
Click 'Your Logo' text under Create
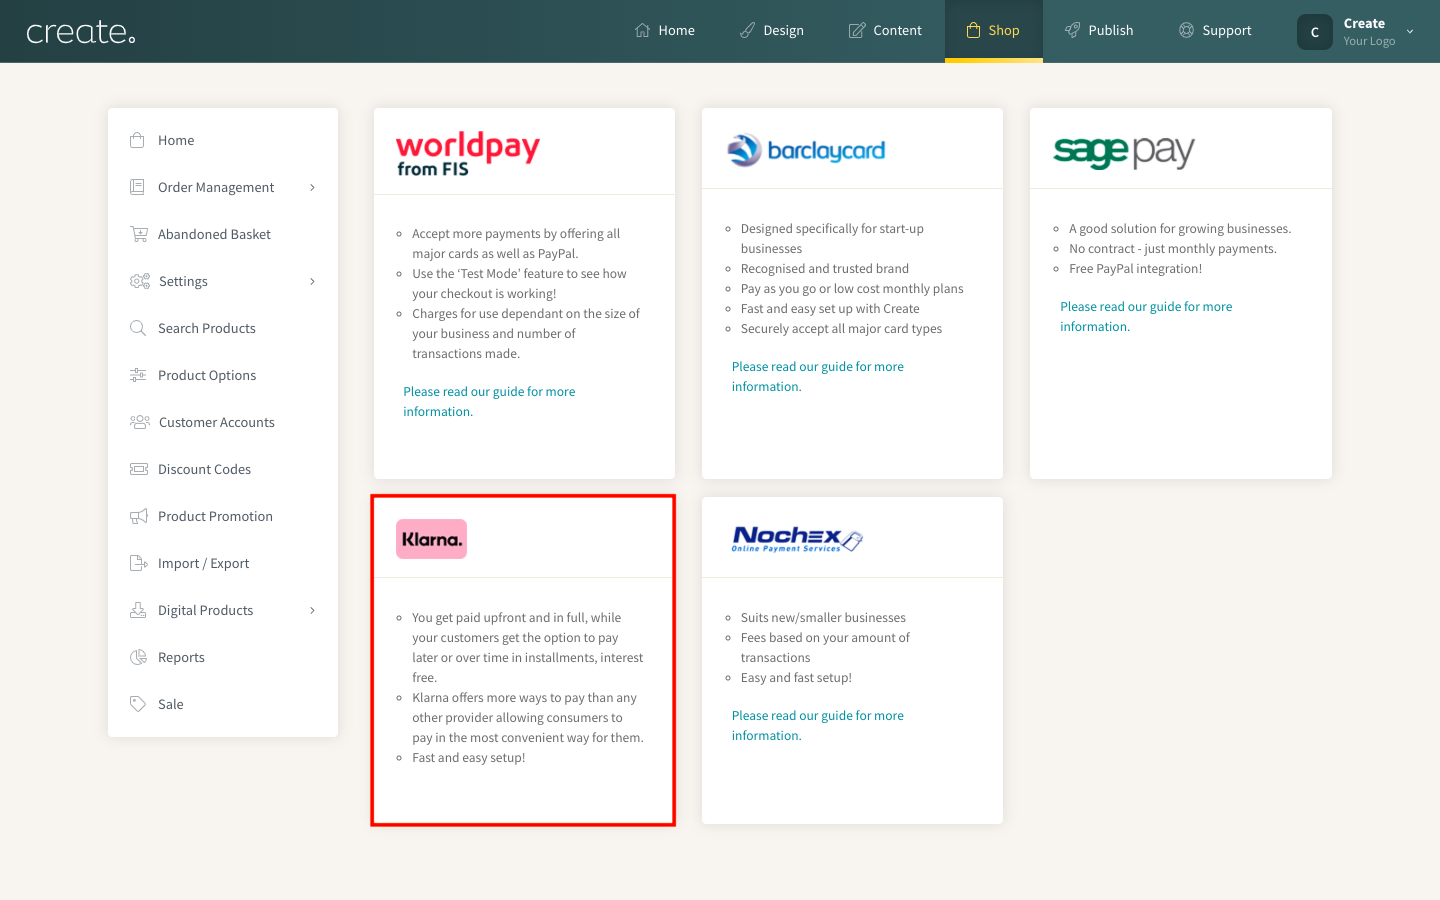point(1369,41)
